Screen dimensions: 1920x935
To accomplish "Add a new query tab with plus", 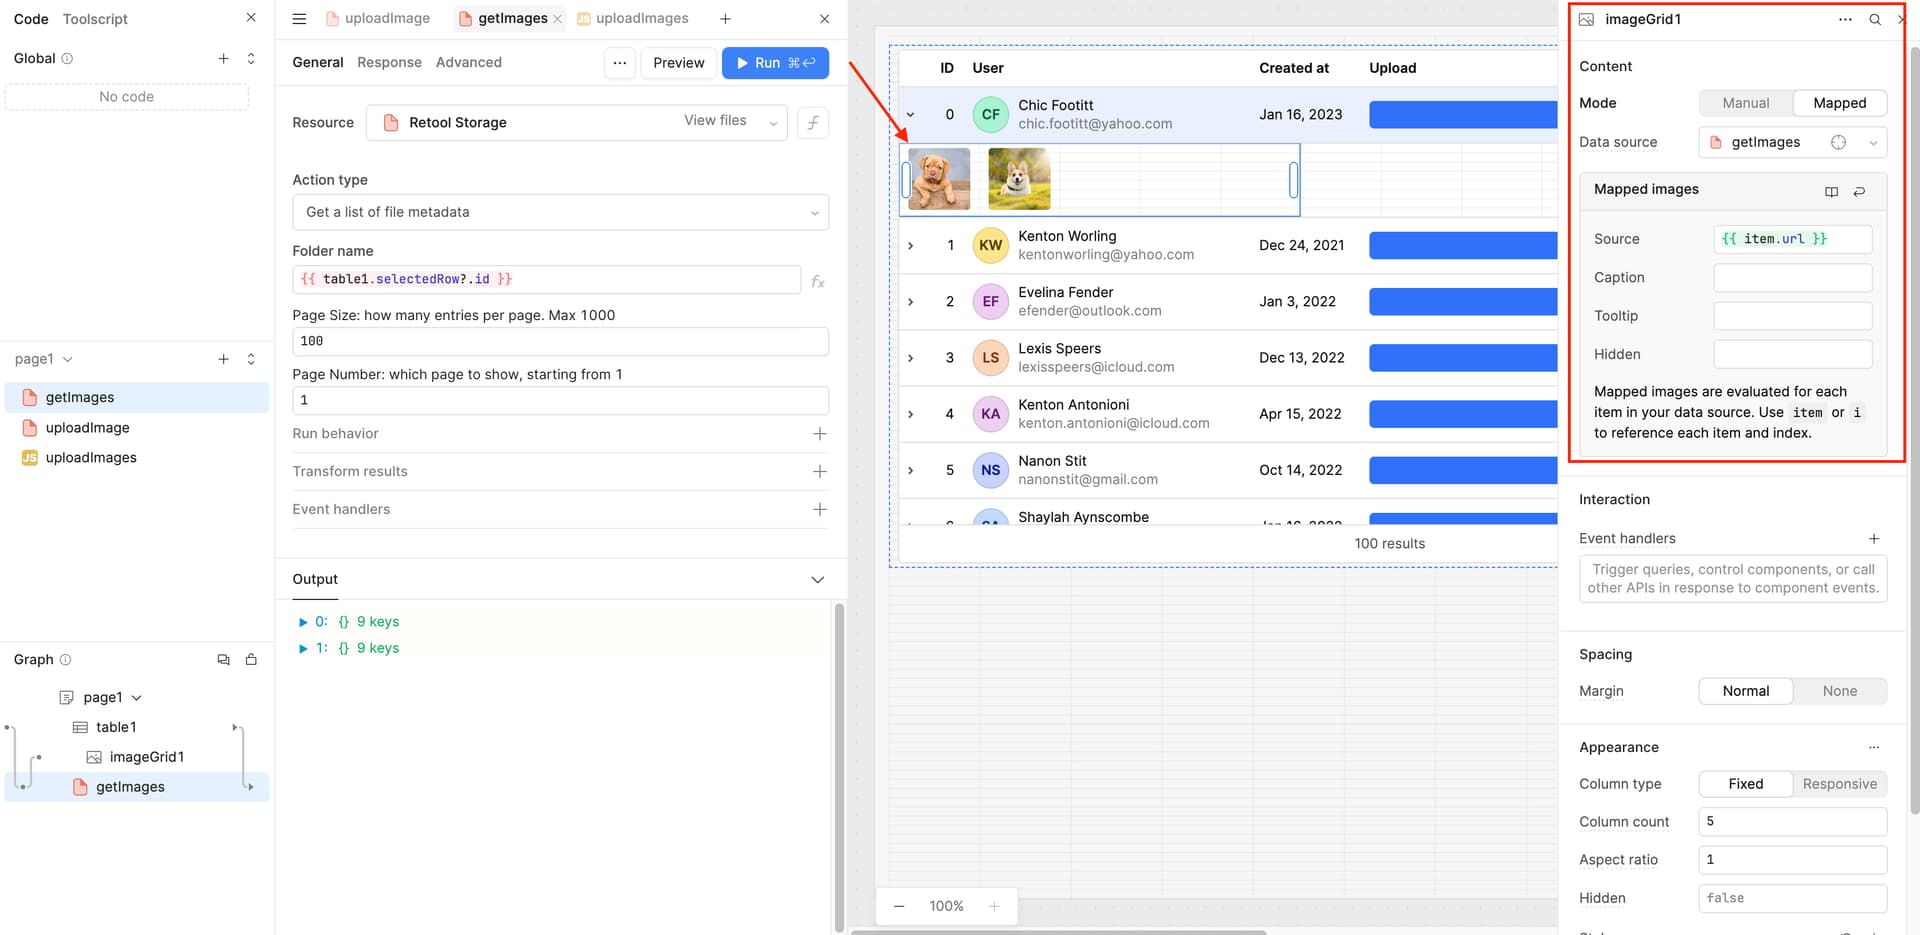I will [725, 19].
